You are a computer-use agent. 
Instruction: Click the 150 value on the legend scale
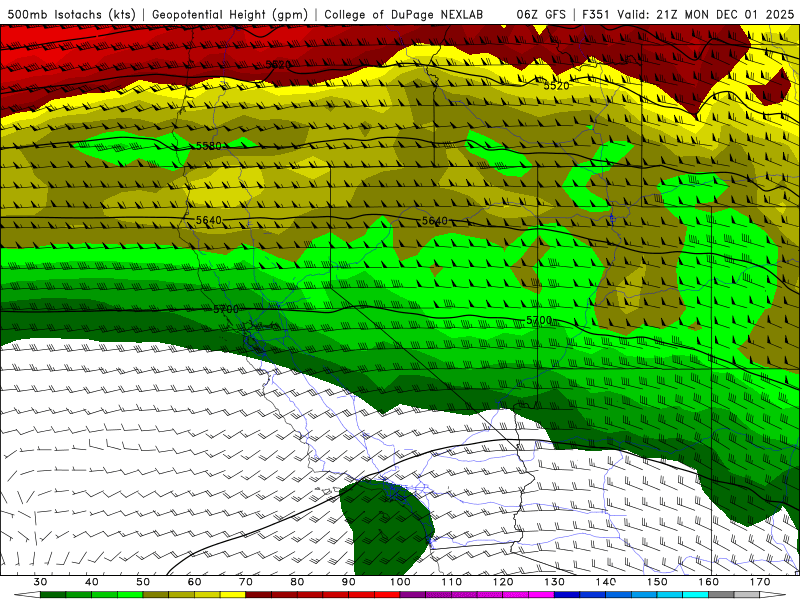point(657,582)
